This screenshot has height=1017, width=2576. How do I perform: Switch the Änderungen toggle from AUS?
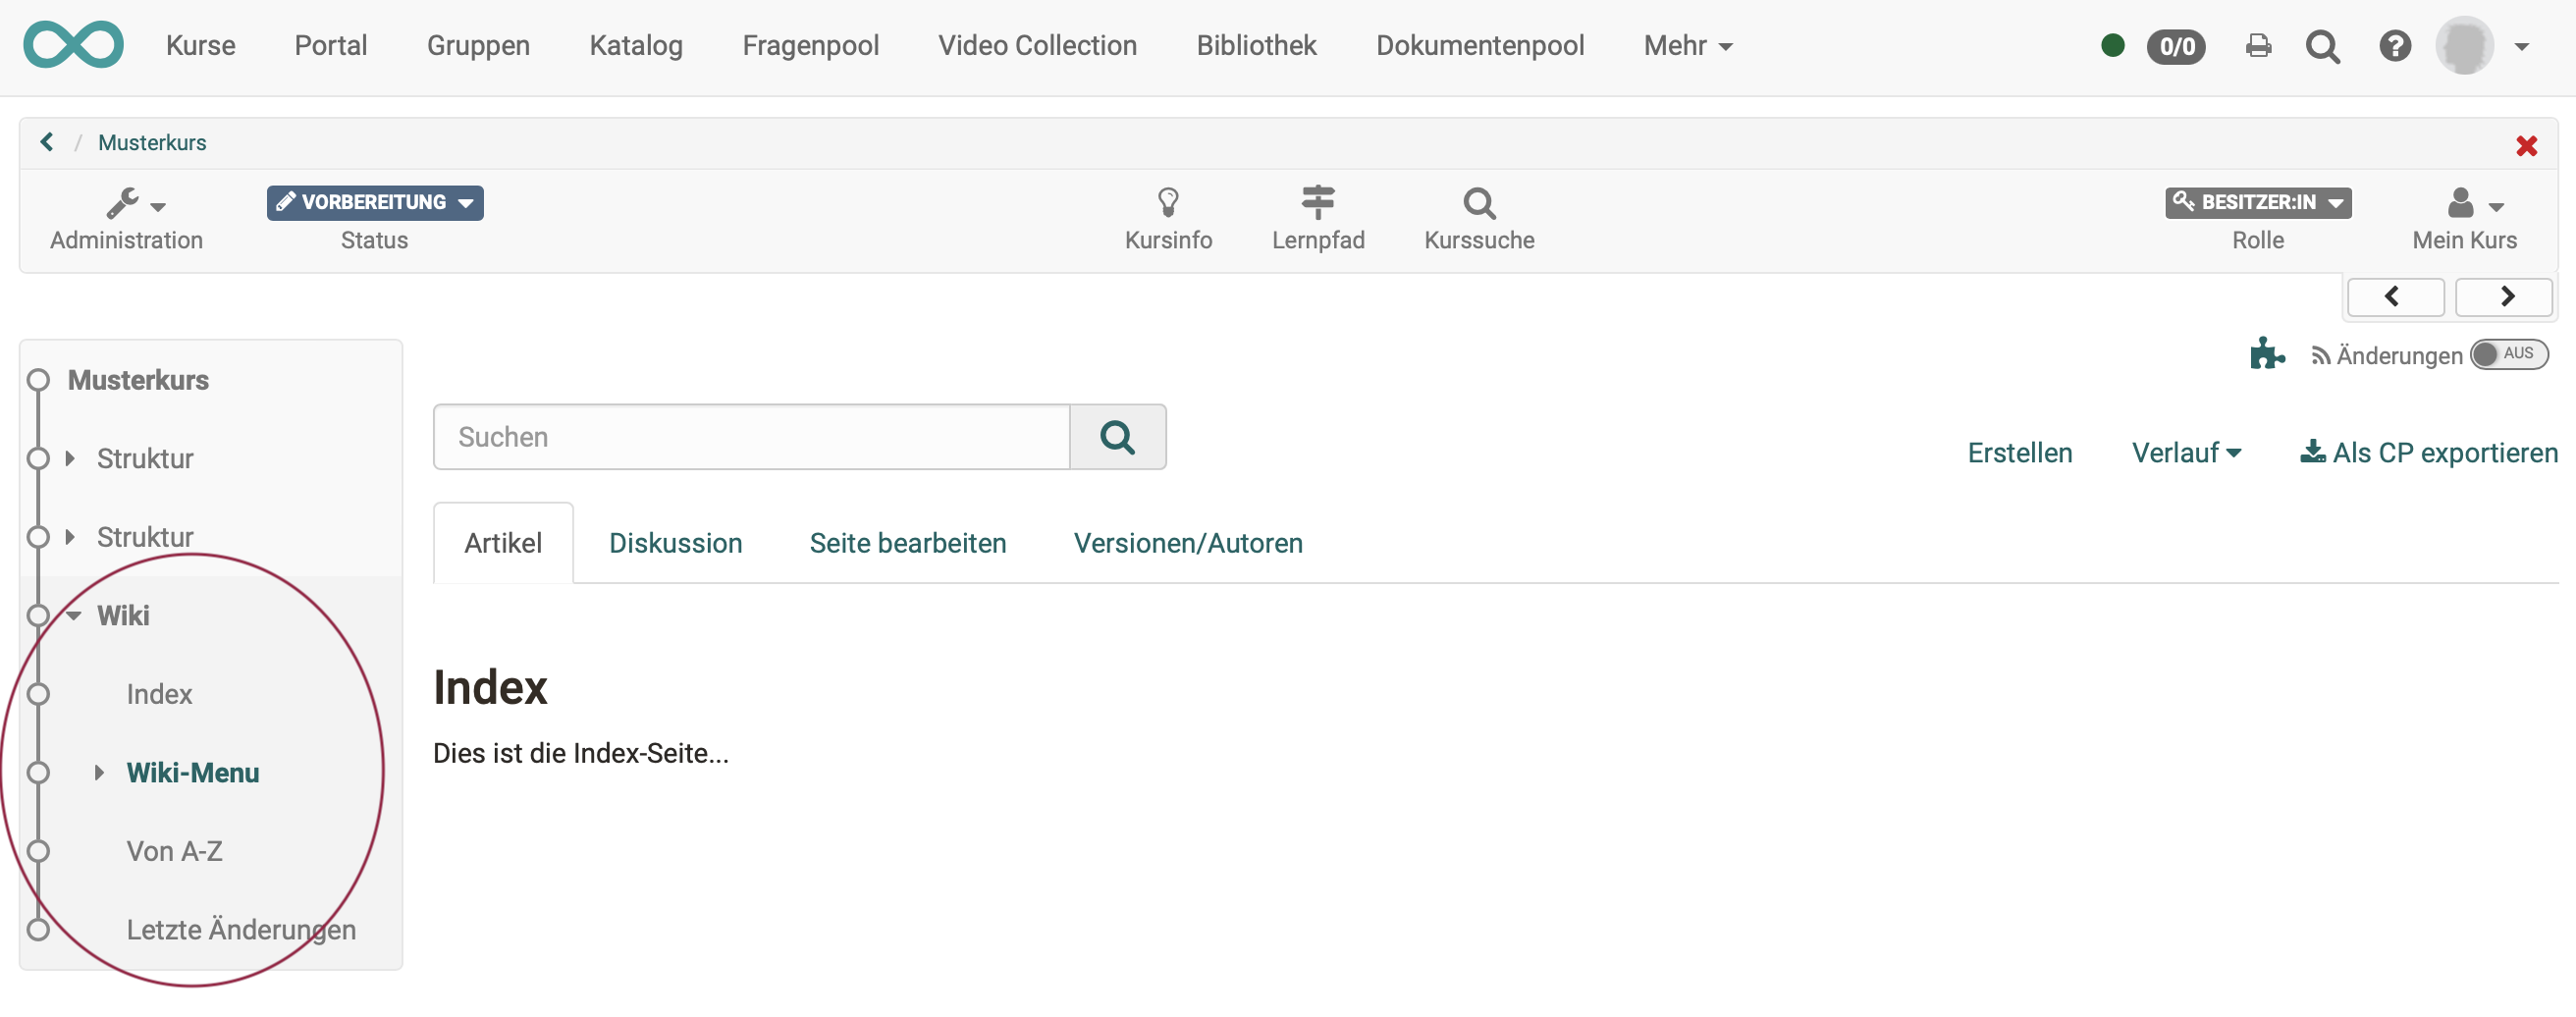click(2509, 354)
